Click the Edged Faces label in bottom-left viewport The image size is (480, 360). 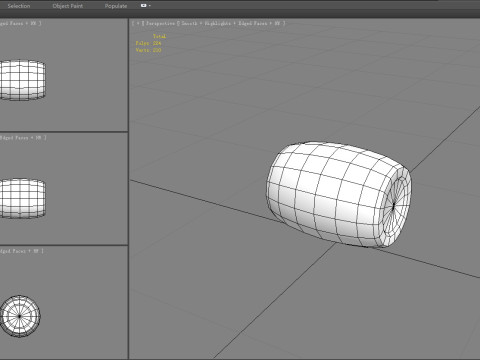click(13, 251)
